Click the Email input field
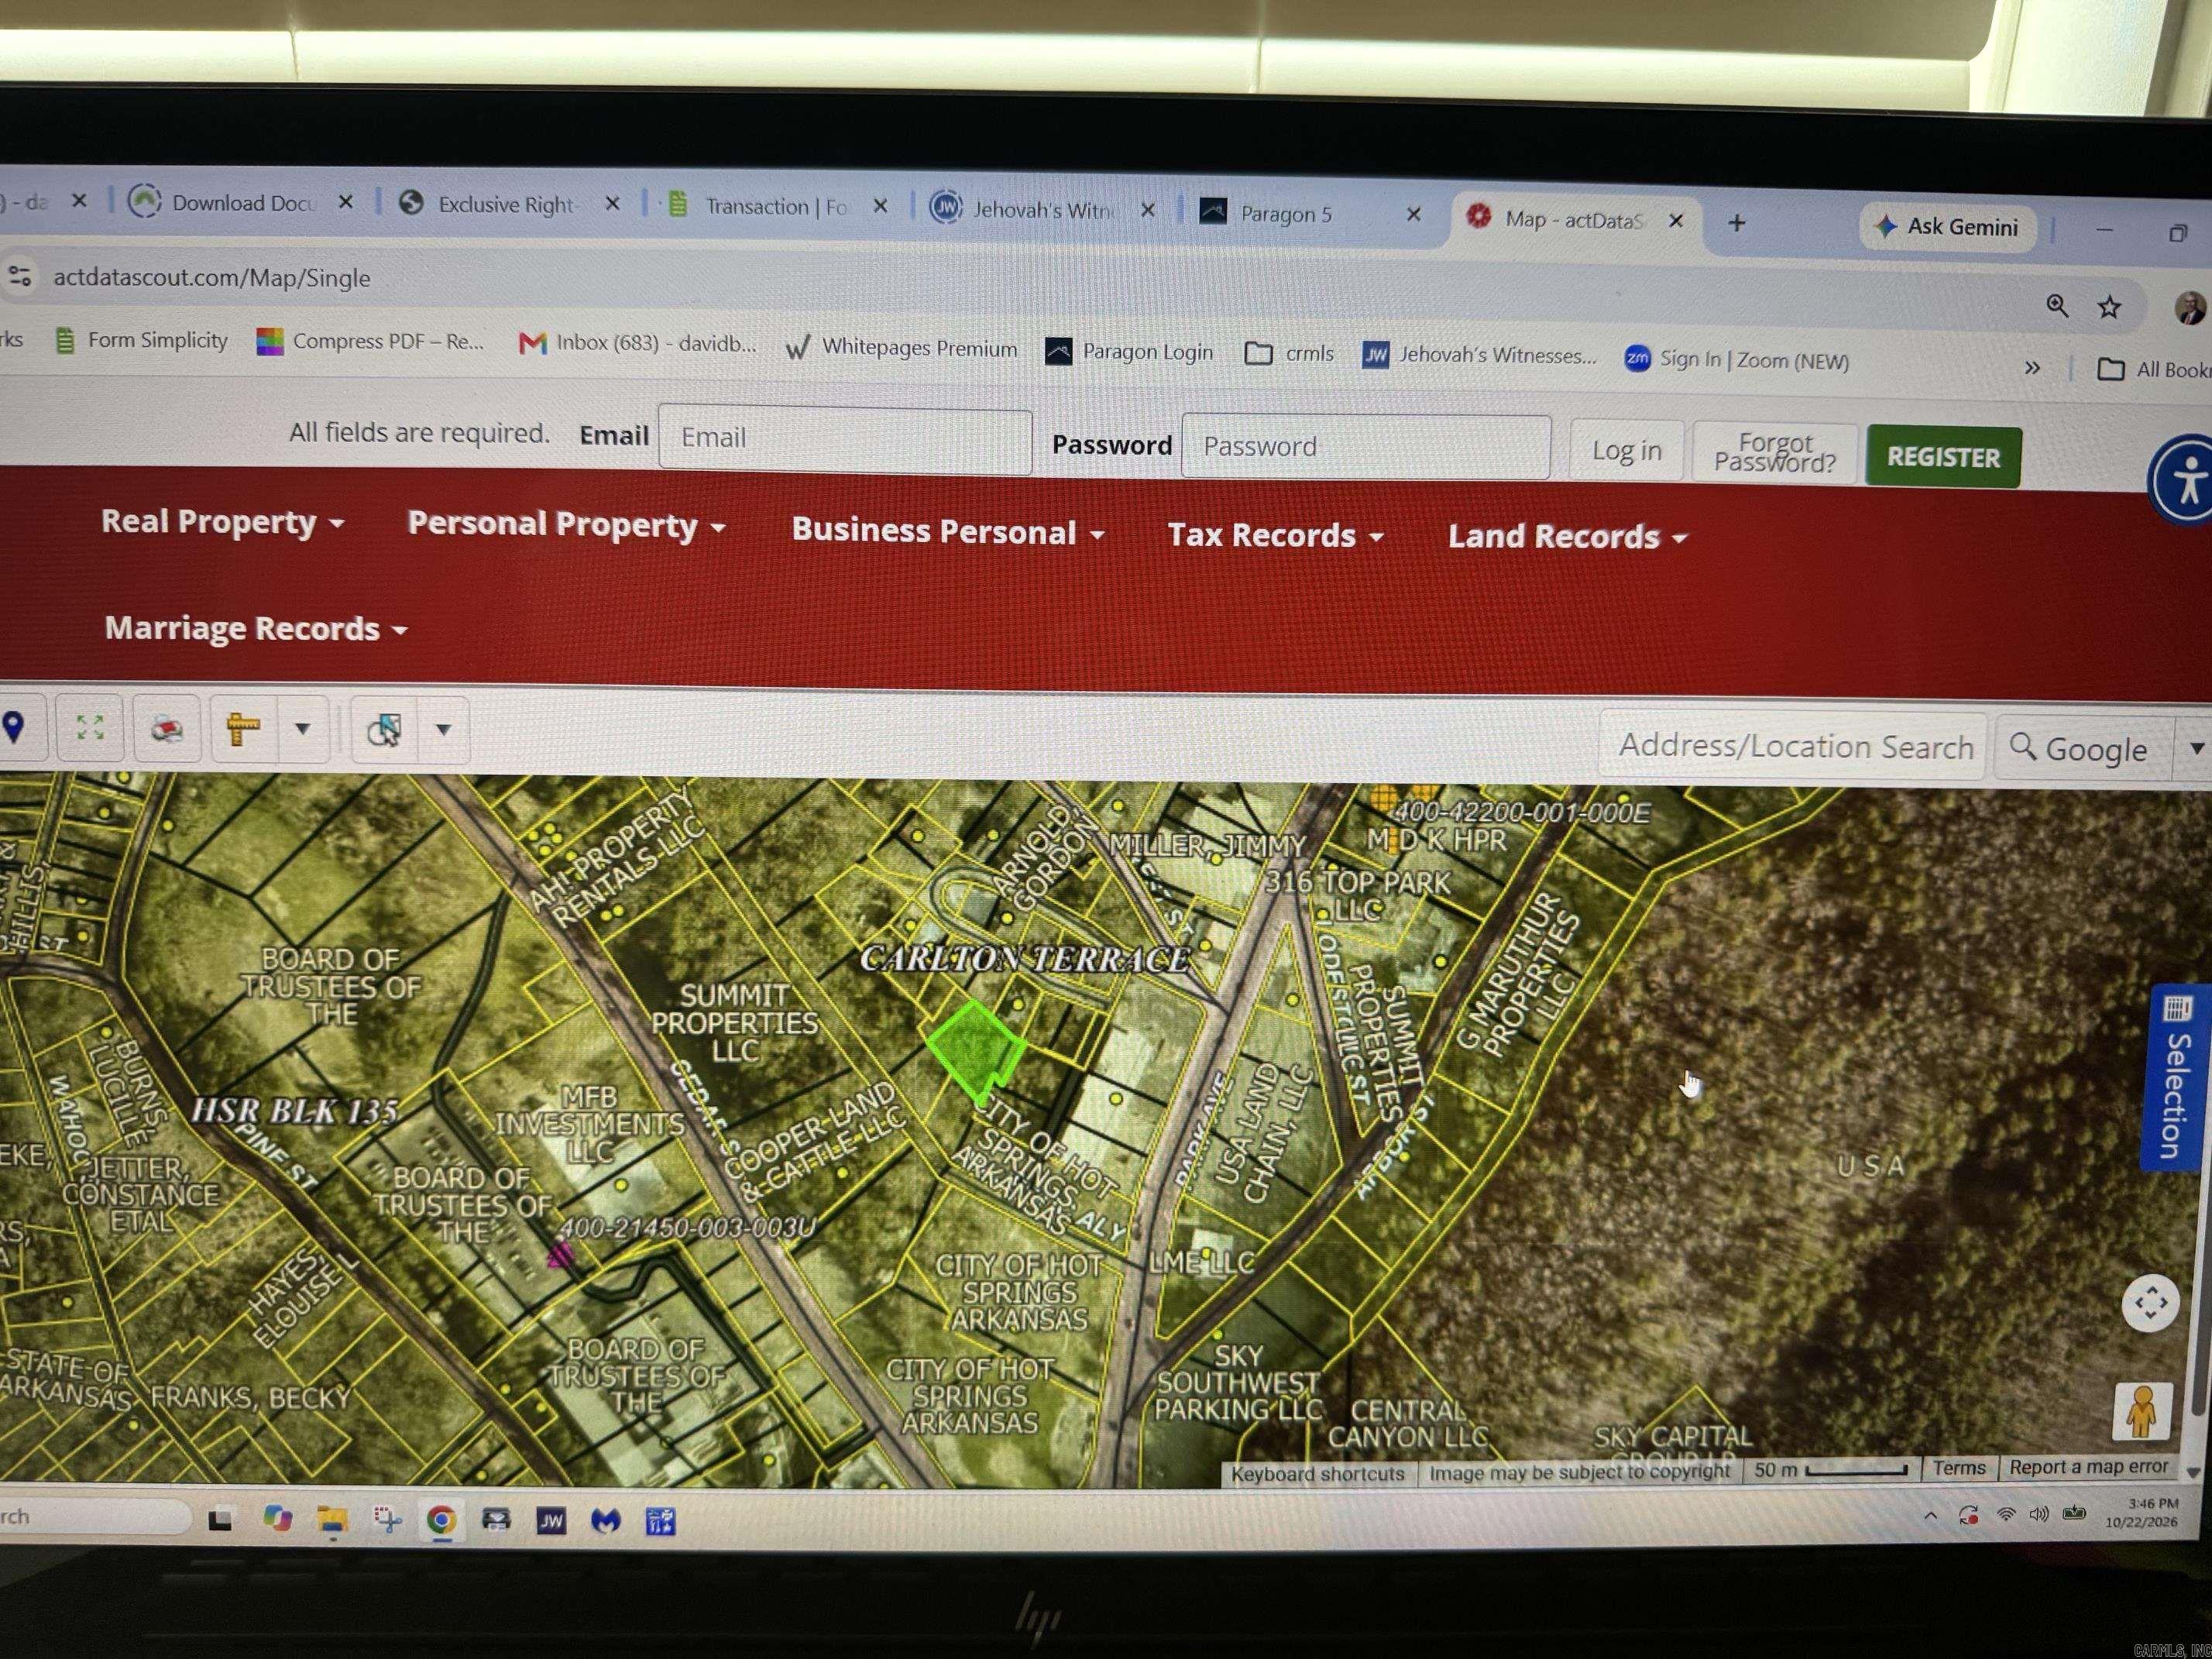 point(845,438)
